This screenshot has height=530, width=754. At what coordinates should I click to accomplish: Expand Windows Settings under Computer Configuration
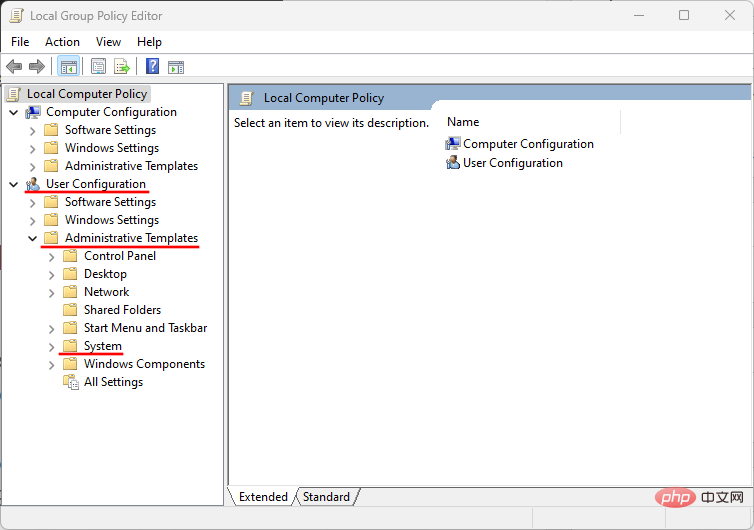[x=32, y=149]
